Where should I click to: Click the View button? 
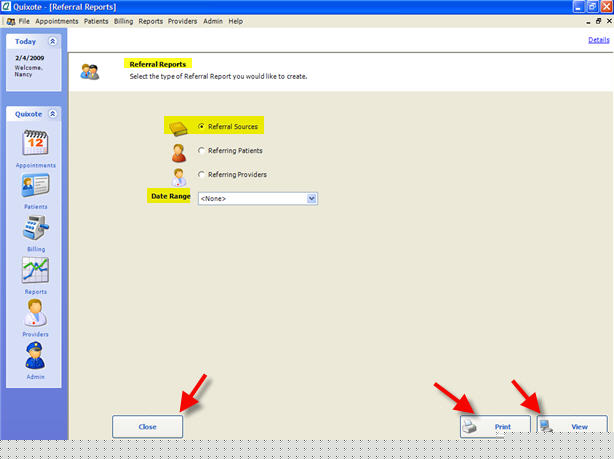pyautogui.click(x=572, y=425)
